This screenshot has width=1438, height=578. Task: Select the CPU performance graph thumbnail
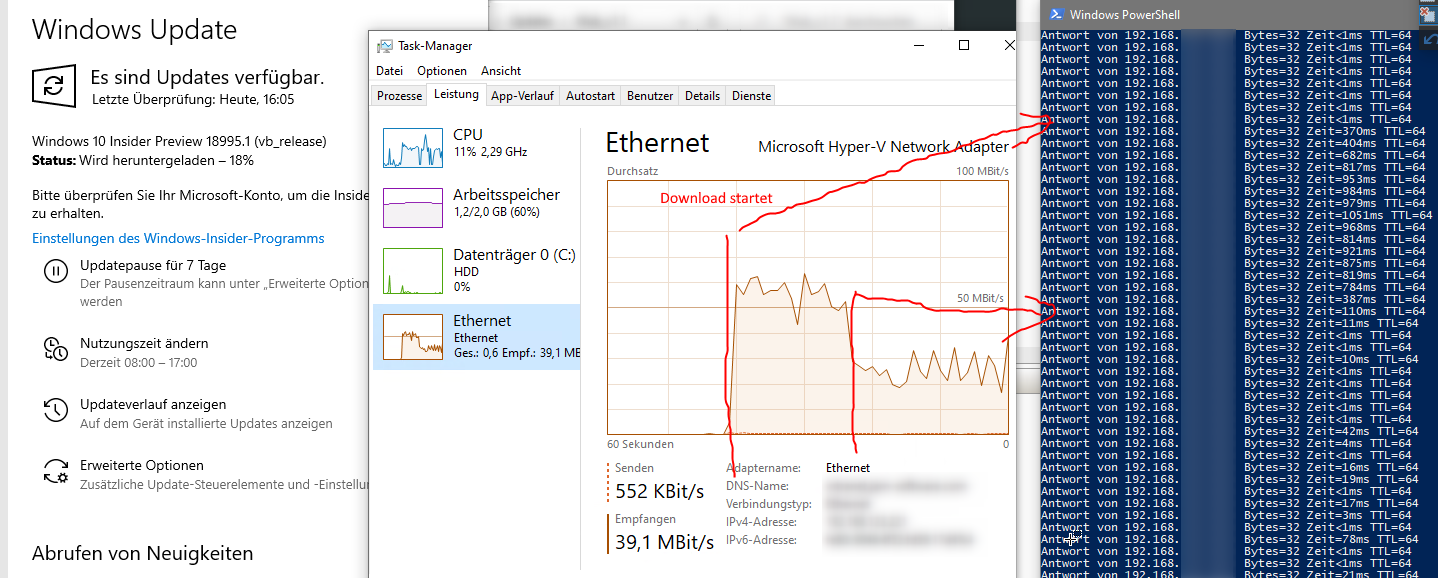(x=412, y=147)
